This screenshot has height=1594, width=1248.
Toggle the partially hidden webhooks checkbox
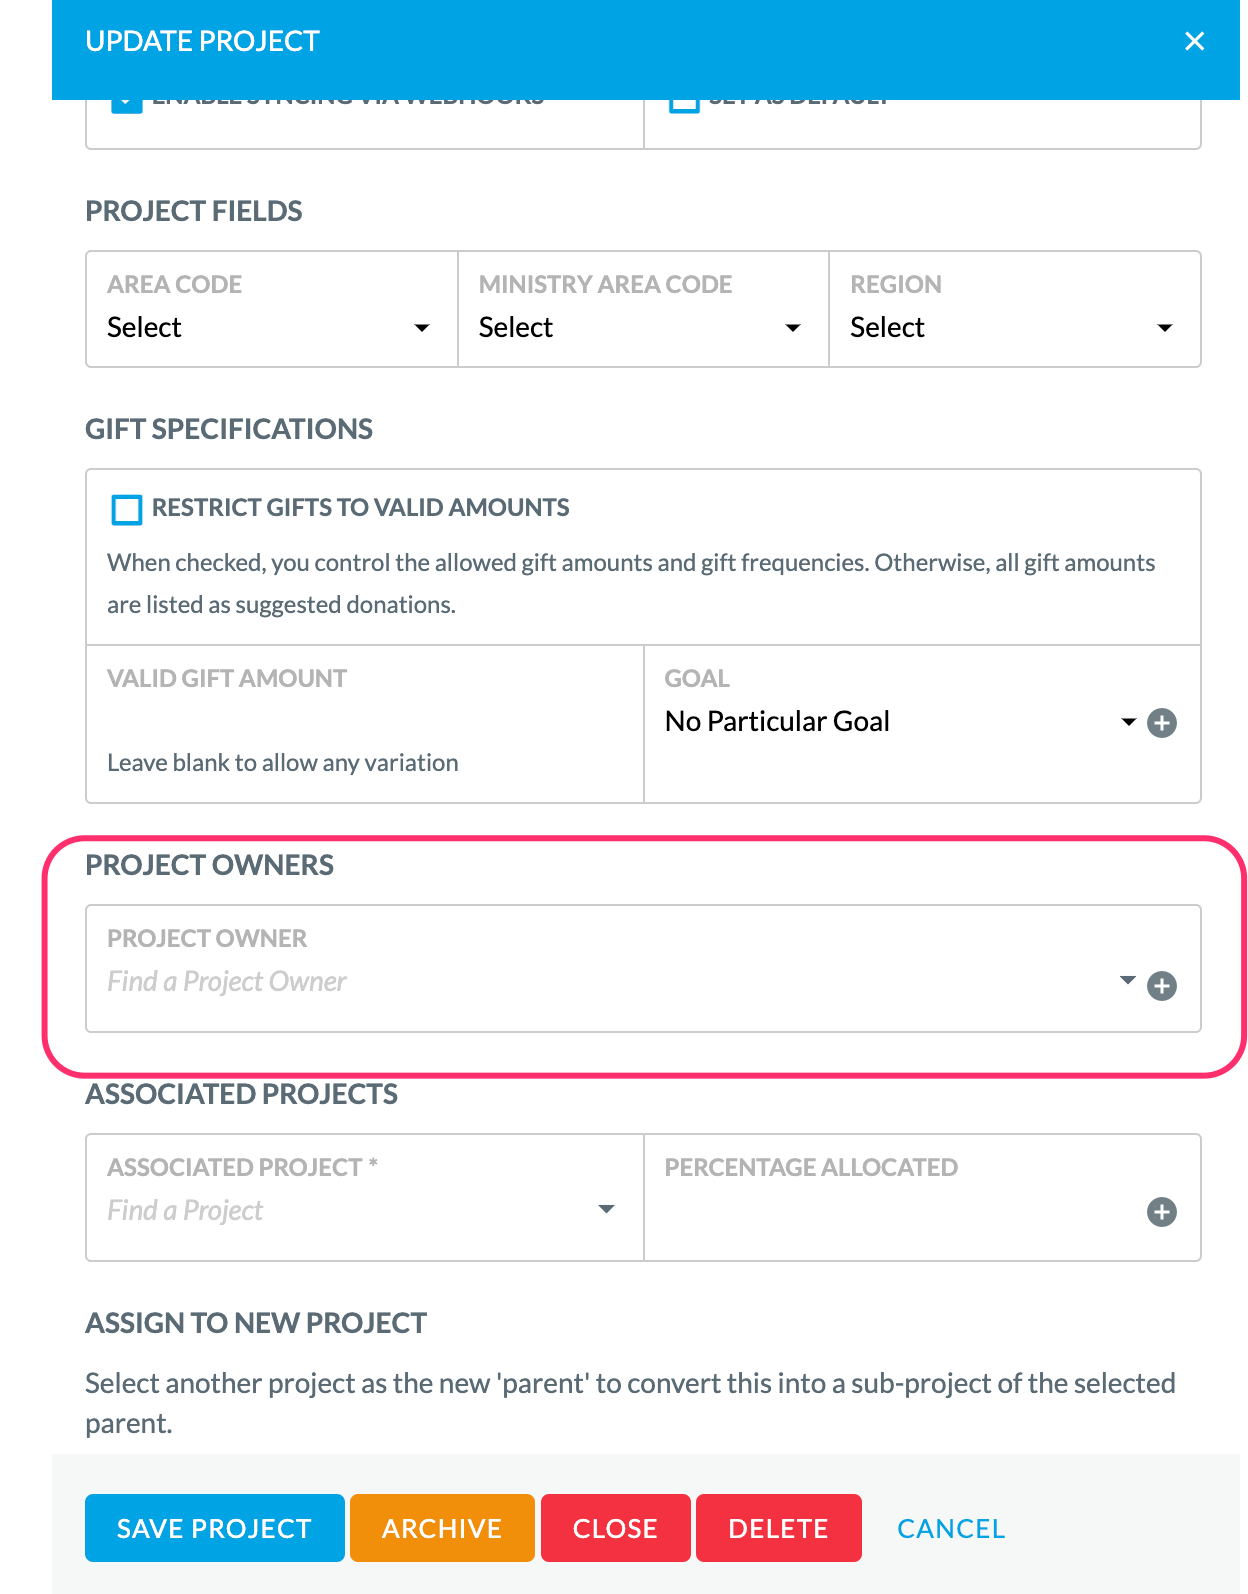tap(126, 103)
